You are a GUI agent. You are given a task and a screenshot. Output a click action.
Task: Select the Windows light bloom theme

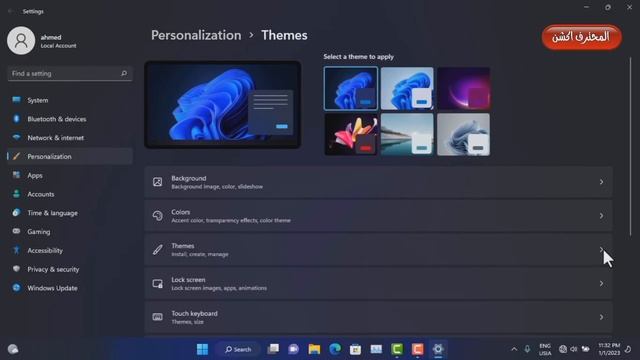pyautogui.click(x=407, y=89)
